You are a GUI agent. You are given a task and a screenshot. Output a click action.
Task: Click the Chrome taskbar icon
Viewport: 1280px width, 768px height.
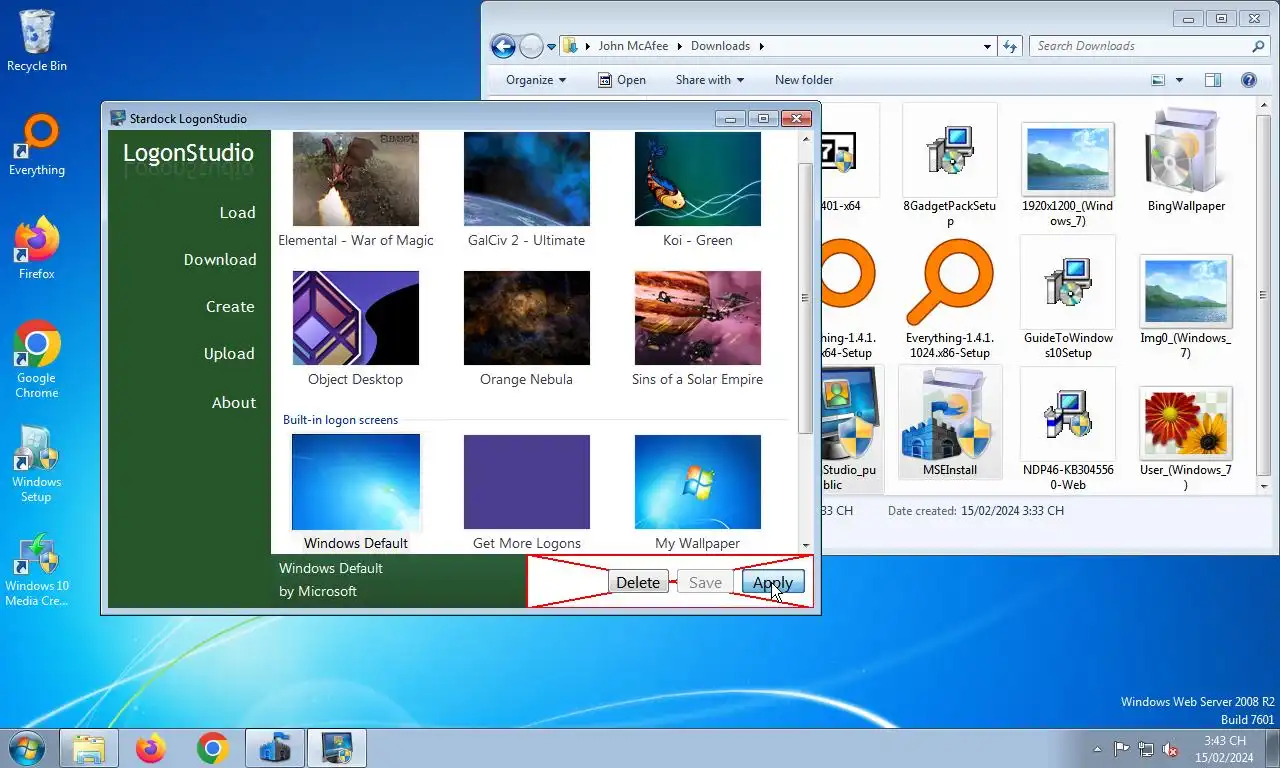coord(213,748)
